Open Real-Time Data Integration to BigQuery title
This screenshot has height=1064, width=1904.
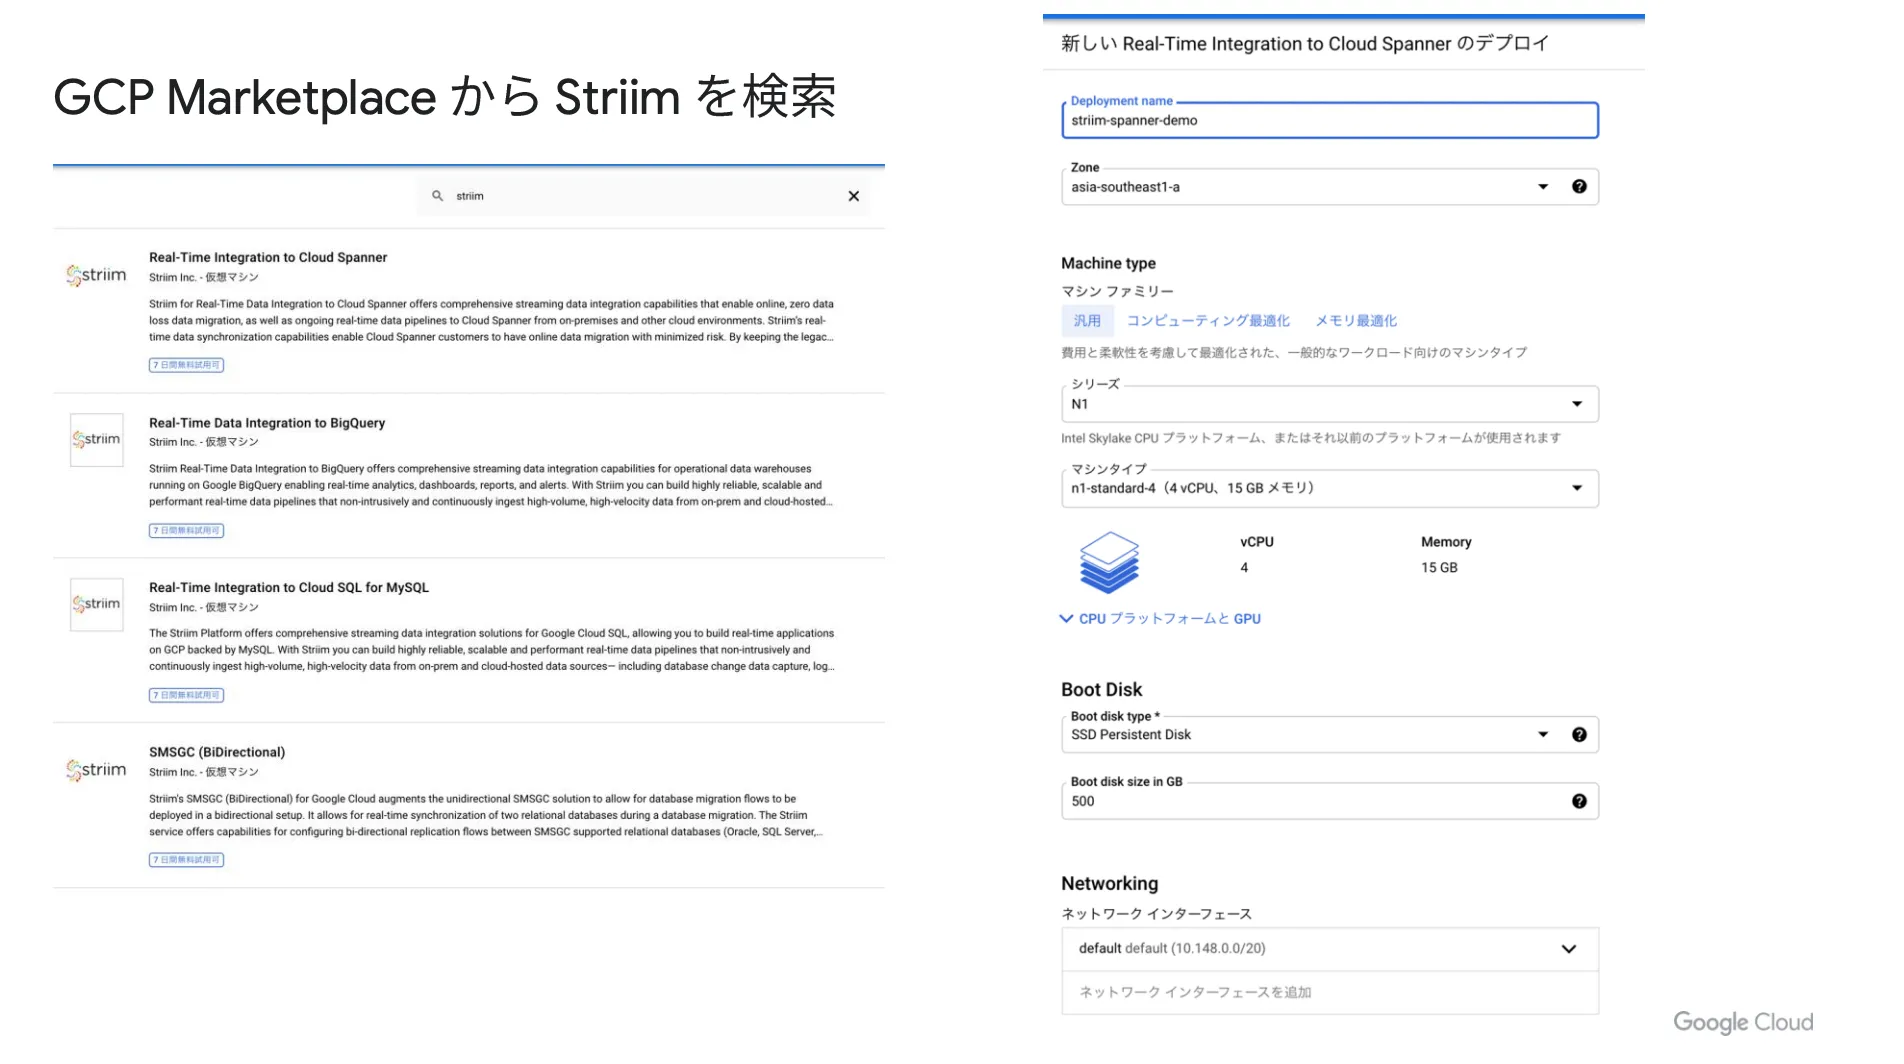click(x=267, y=423)
